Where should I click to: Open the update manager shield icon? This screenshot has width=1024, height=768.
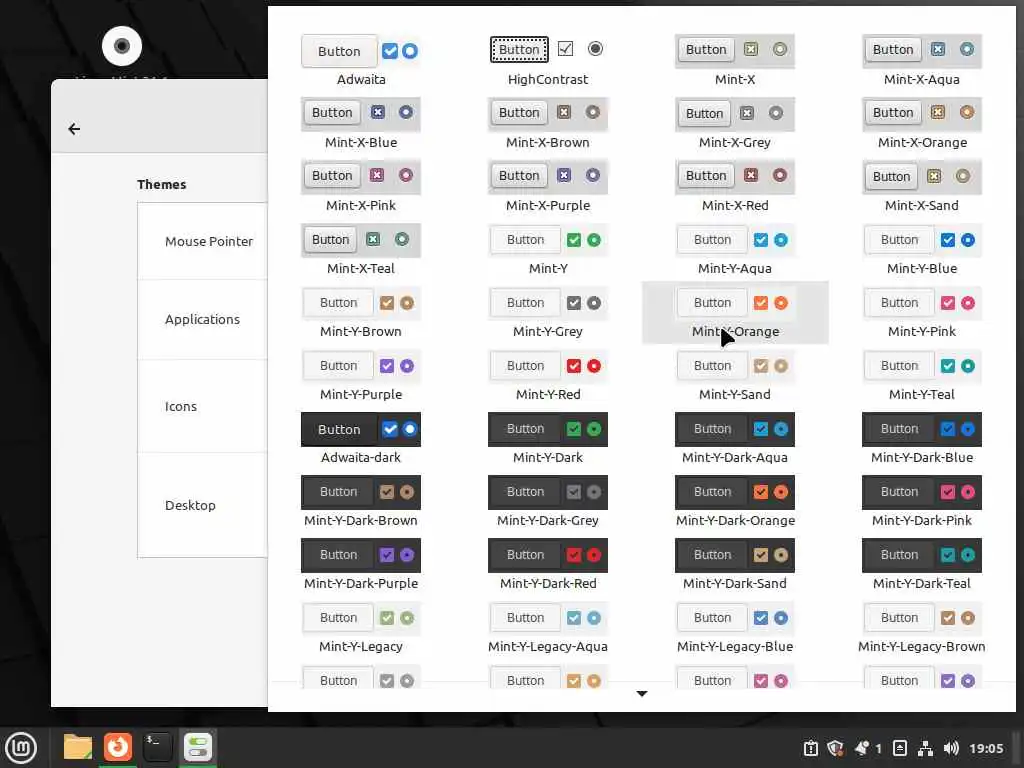835,748
